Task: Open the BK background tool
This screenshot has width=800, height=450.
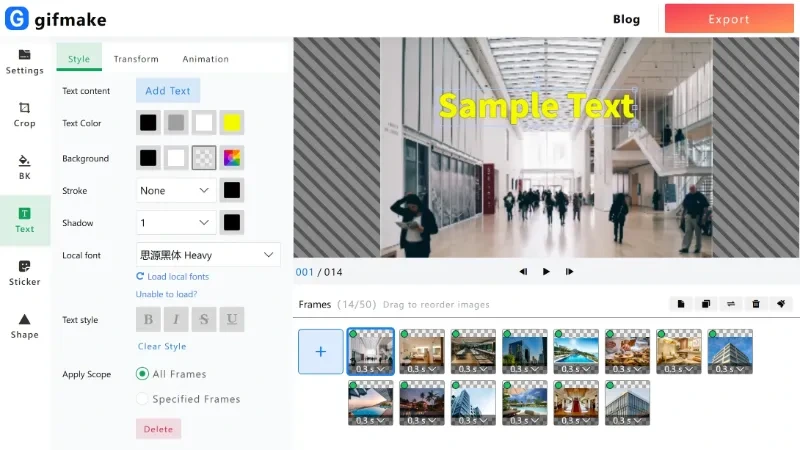Action: 24,167
